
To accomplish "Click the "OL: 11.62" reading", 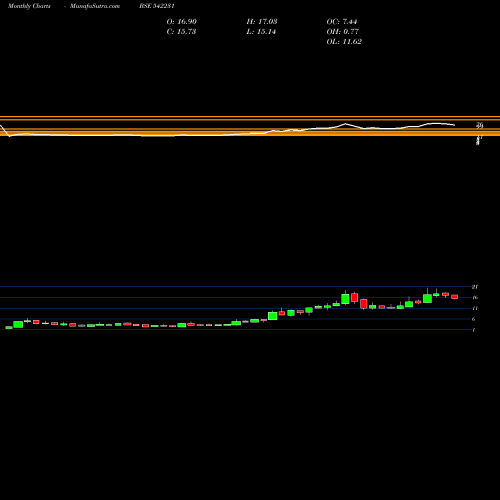I will click(344, 42).
